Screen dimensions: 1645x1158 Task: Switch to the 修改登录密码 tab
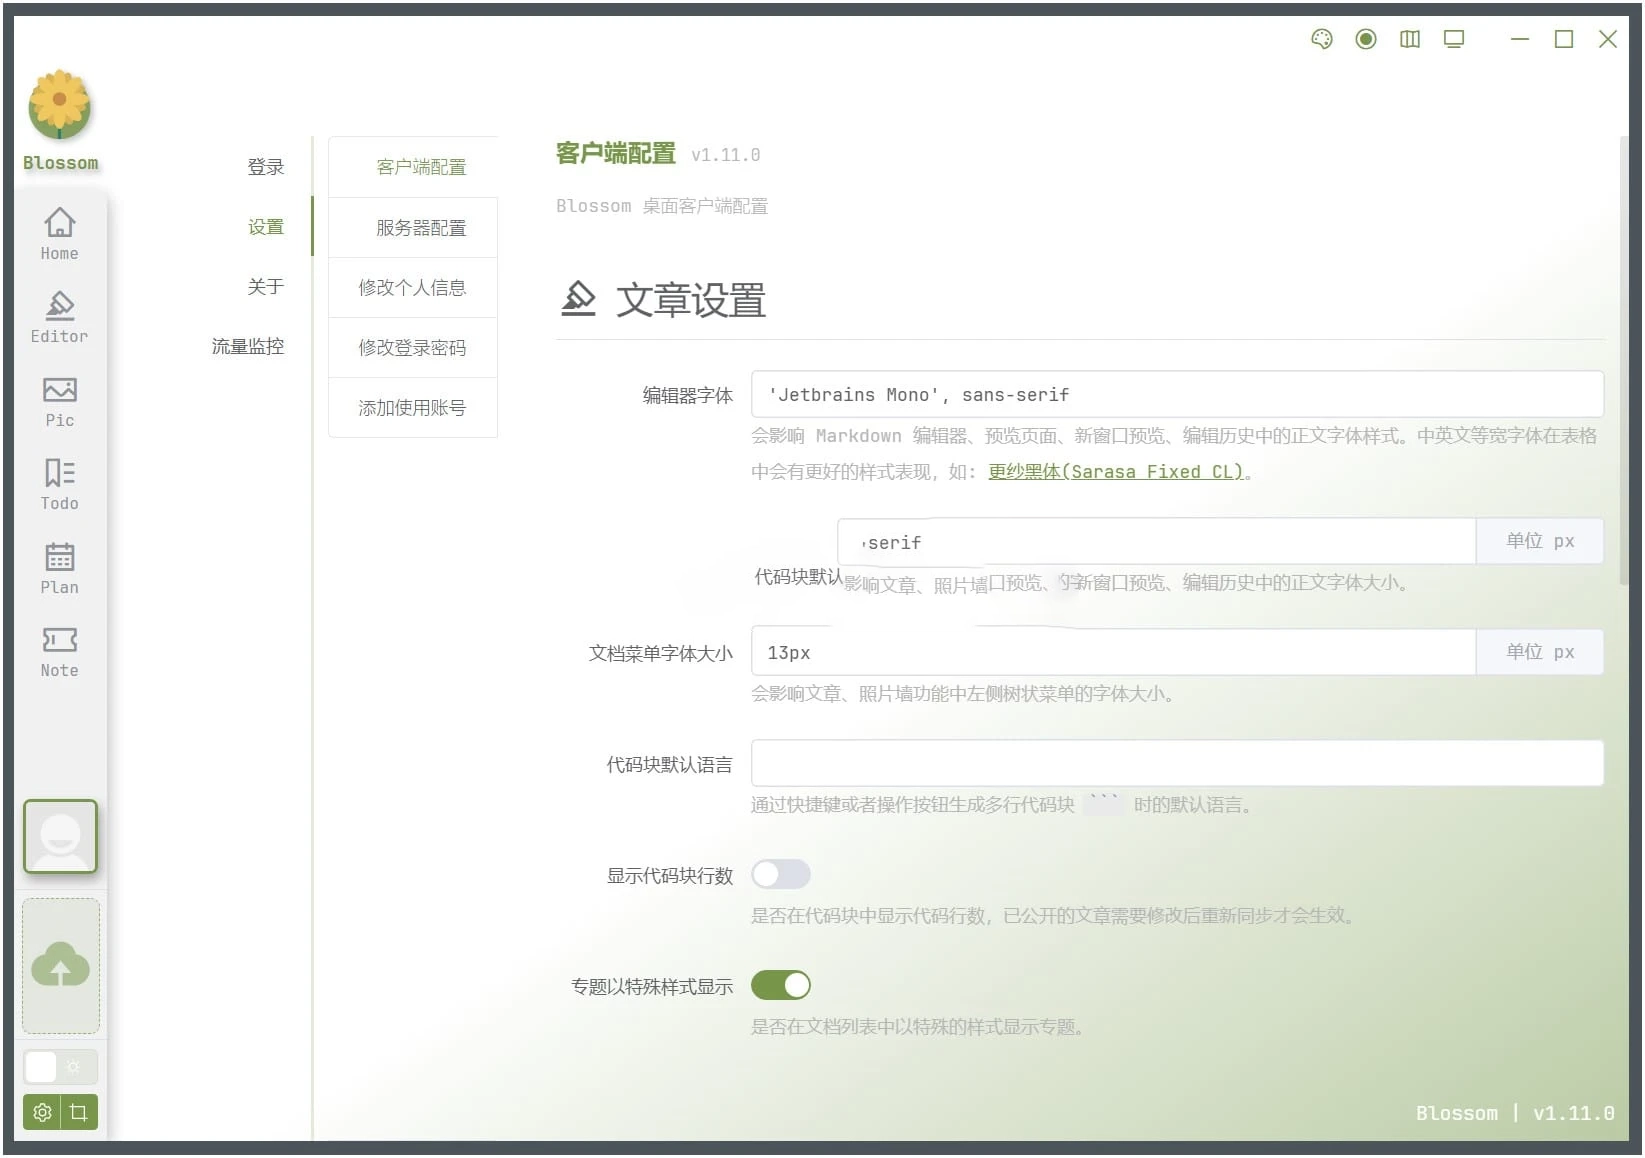(x=412, y=348)
